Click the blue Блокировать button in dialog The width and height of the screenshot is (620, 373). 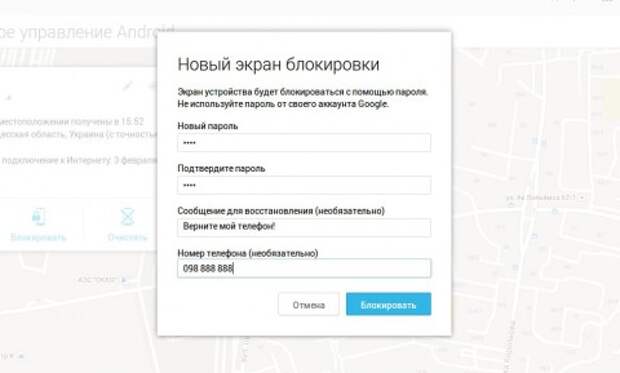coord(388,304)
